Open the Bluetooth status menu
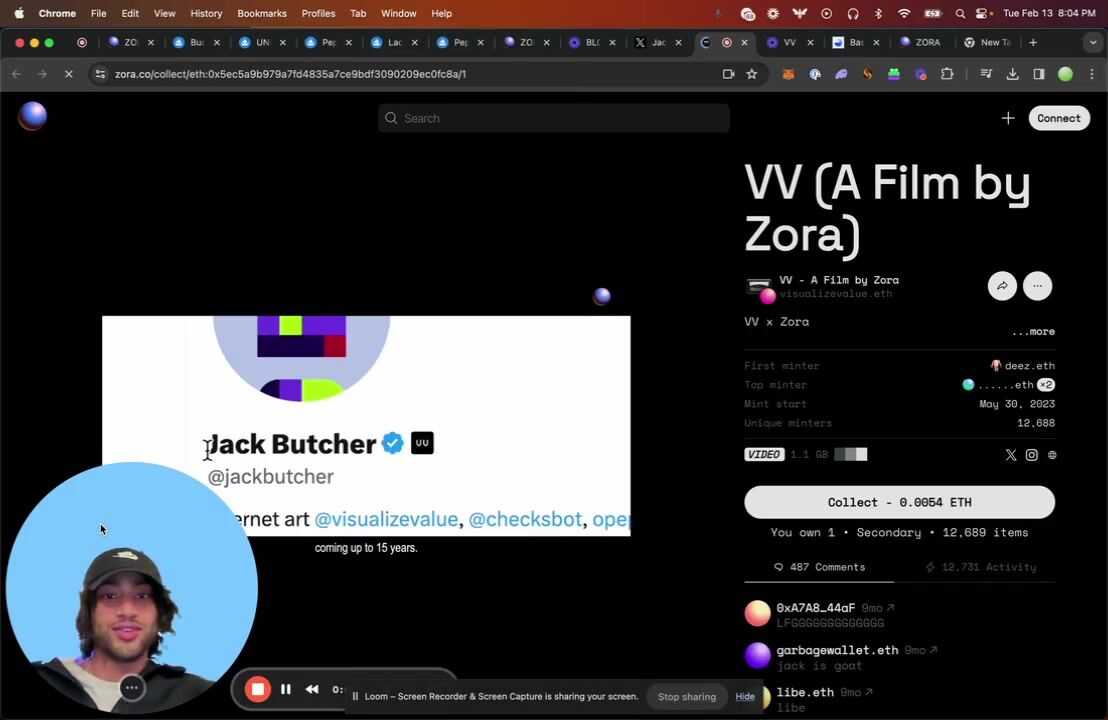 878,13
